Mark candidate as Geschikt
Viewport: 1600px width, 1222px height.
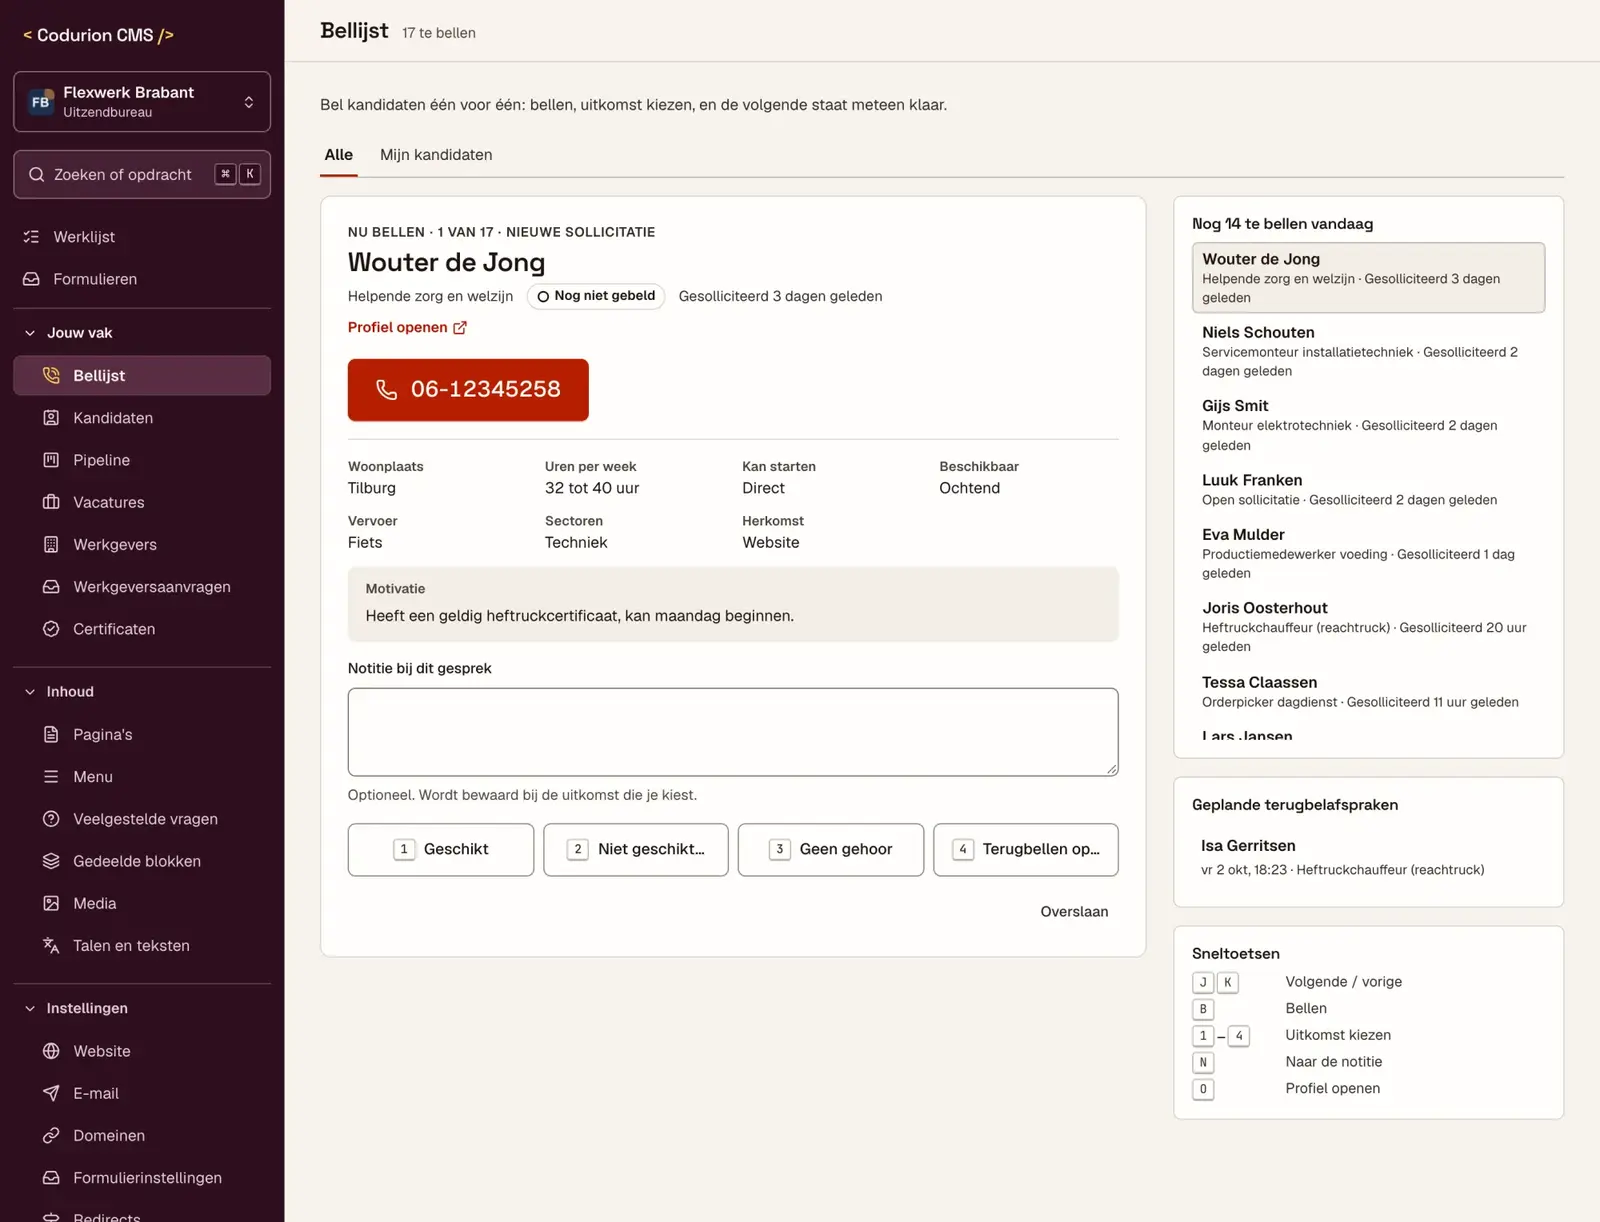click(x=441, y=850)
